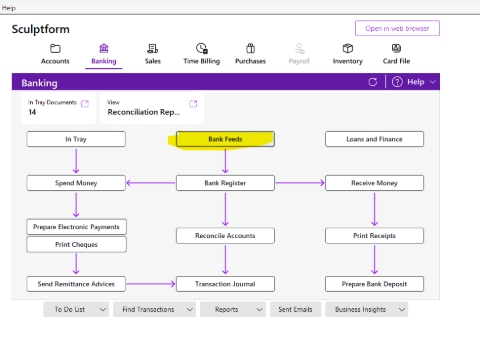This screenshot has width=480, height=360.
Task: Switch to the Inventory tab label
Action: click(x=348, y=61)
